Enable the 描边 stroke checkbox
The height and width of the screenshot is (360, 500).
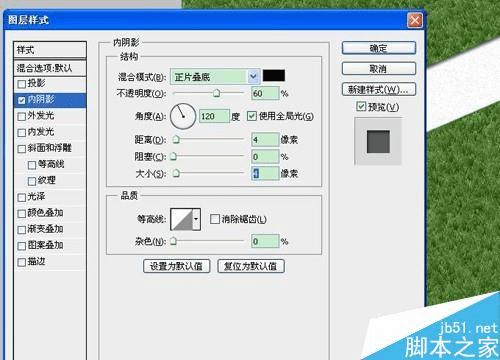[x=22, y=262]
